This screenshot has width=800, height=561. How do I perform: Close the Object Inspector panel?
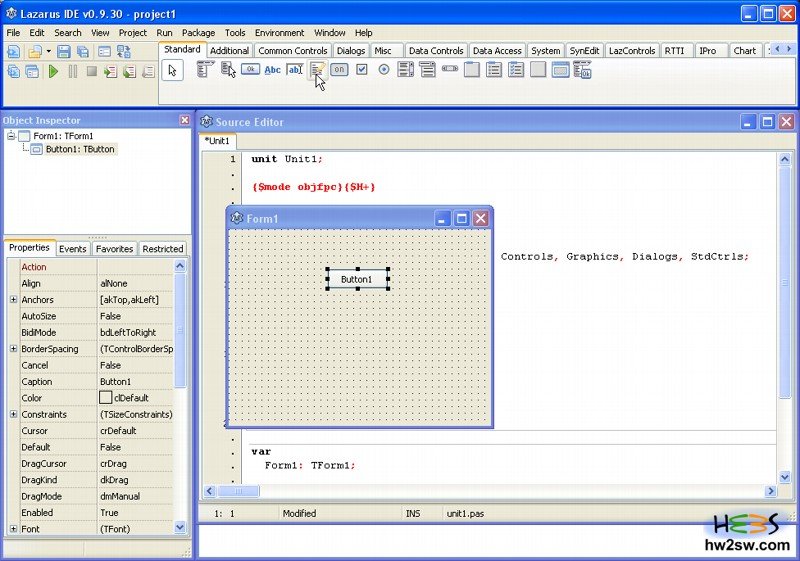(185, 120)
